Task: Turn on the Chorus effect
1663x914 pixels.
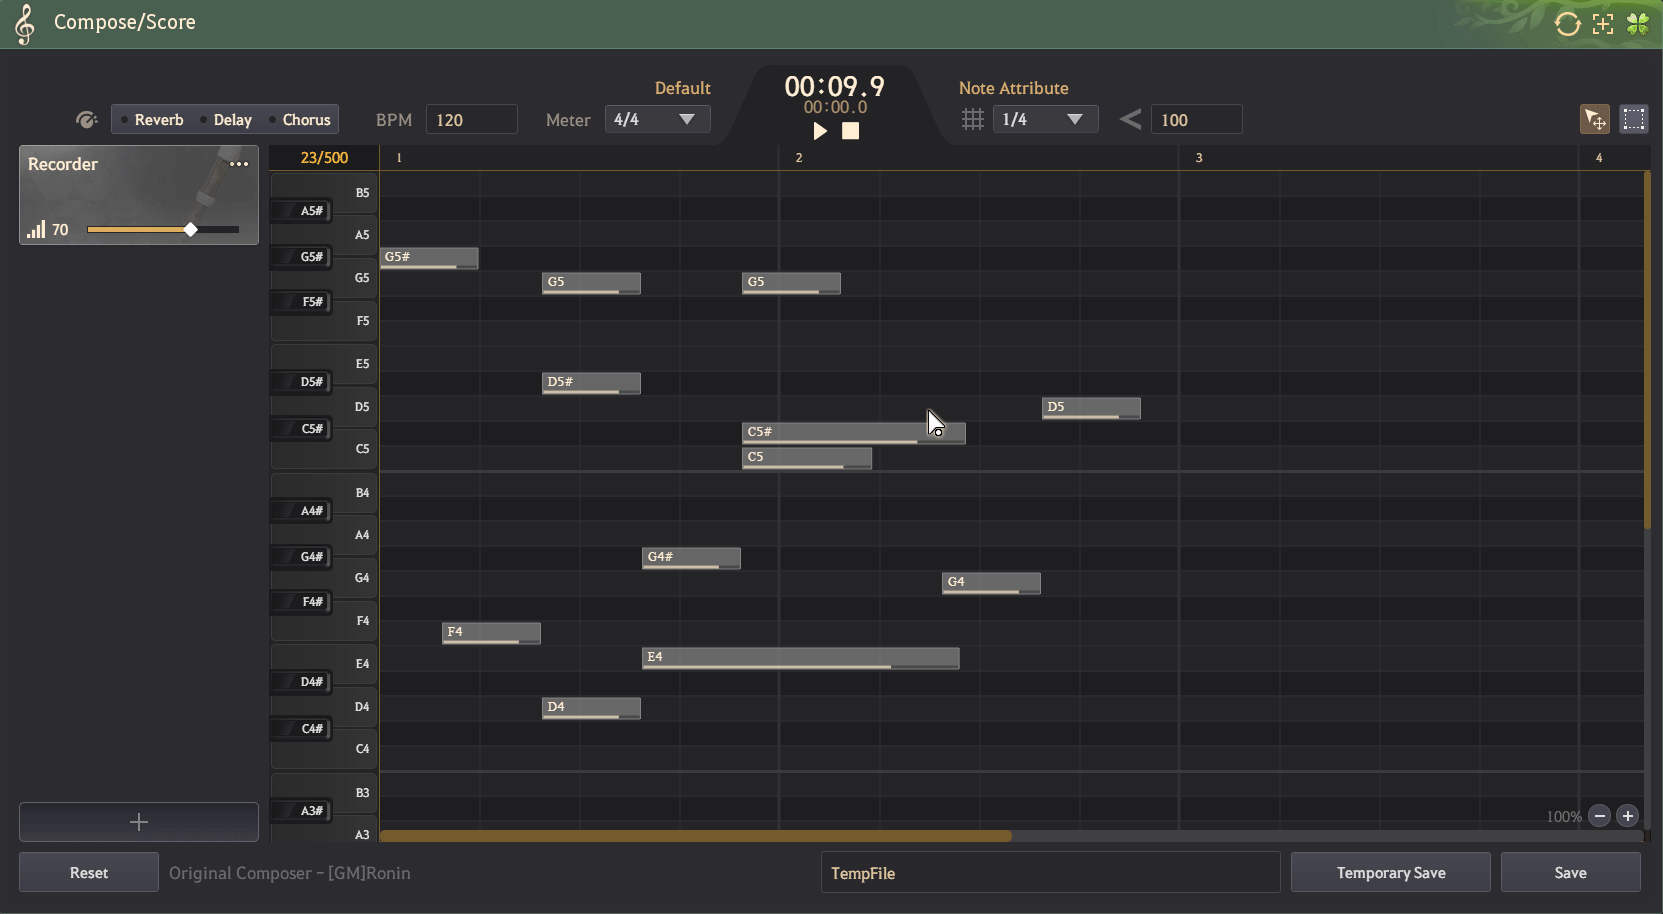Action: (300, 120)
